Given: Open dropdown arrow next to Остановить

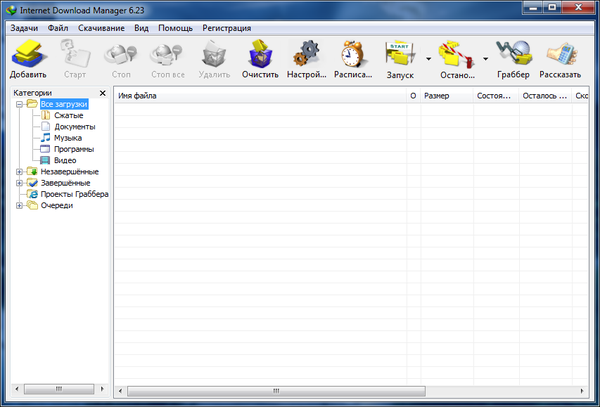Looking at the screenshot, I should pos(485,59).
